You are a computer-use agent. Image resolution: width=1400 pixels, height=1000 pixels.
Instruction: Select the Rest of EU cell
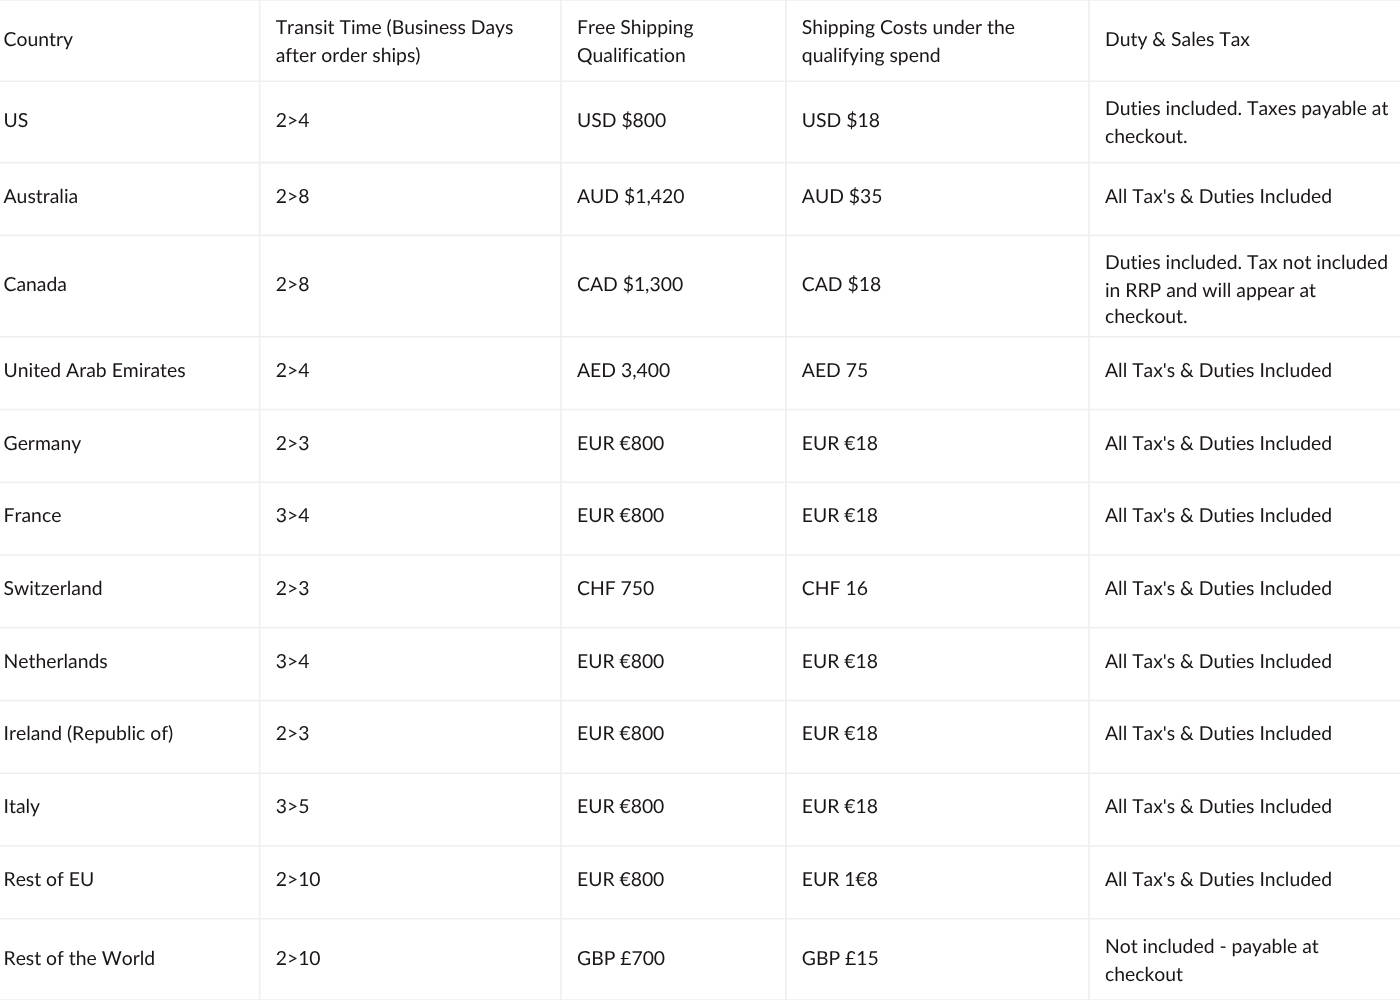(49, 880)
